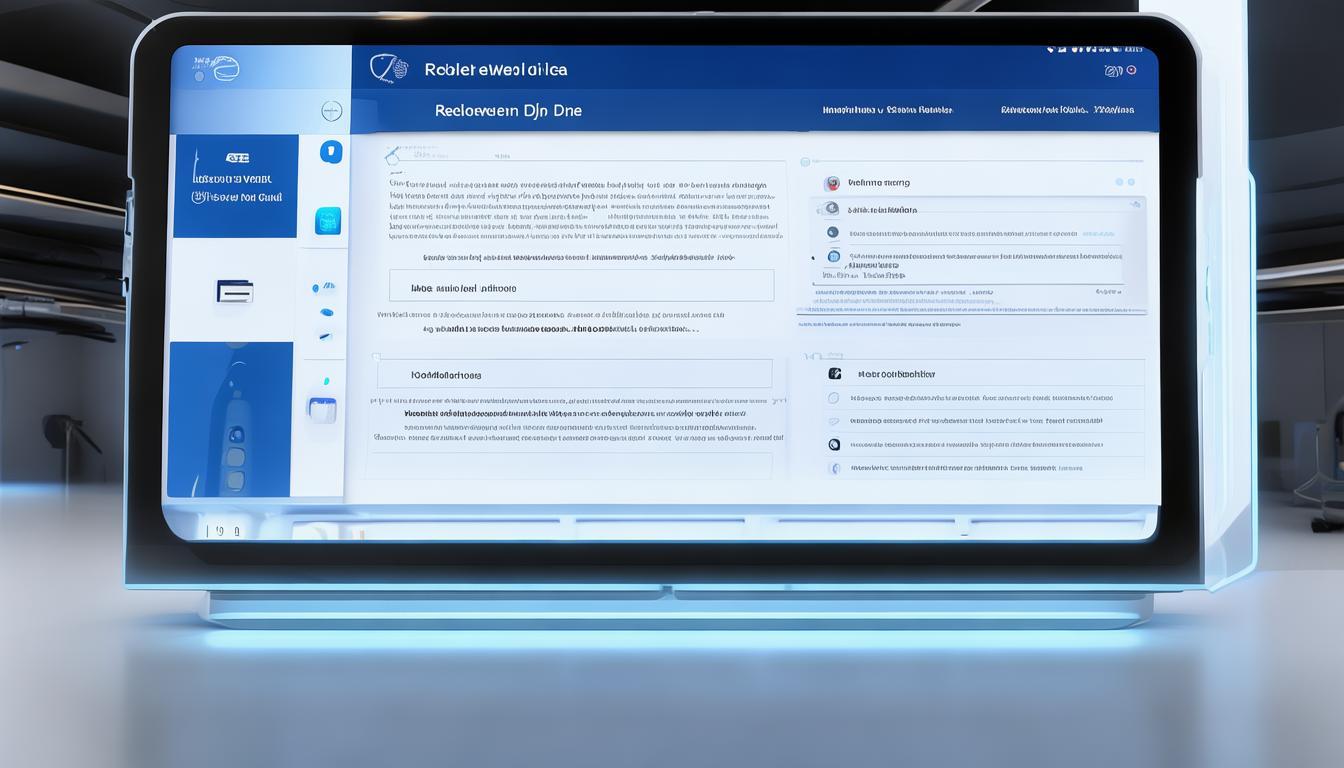Click the "Rèveowtoek lOale" link in the header
The width and height of the screenshot is (1344, 768).
point(1066,110)
